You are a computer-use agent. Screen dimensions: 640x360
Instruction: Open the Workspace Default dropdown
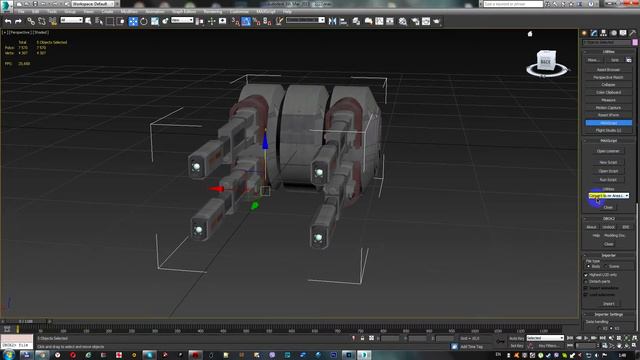[93, 4]
